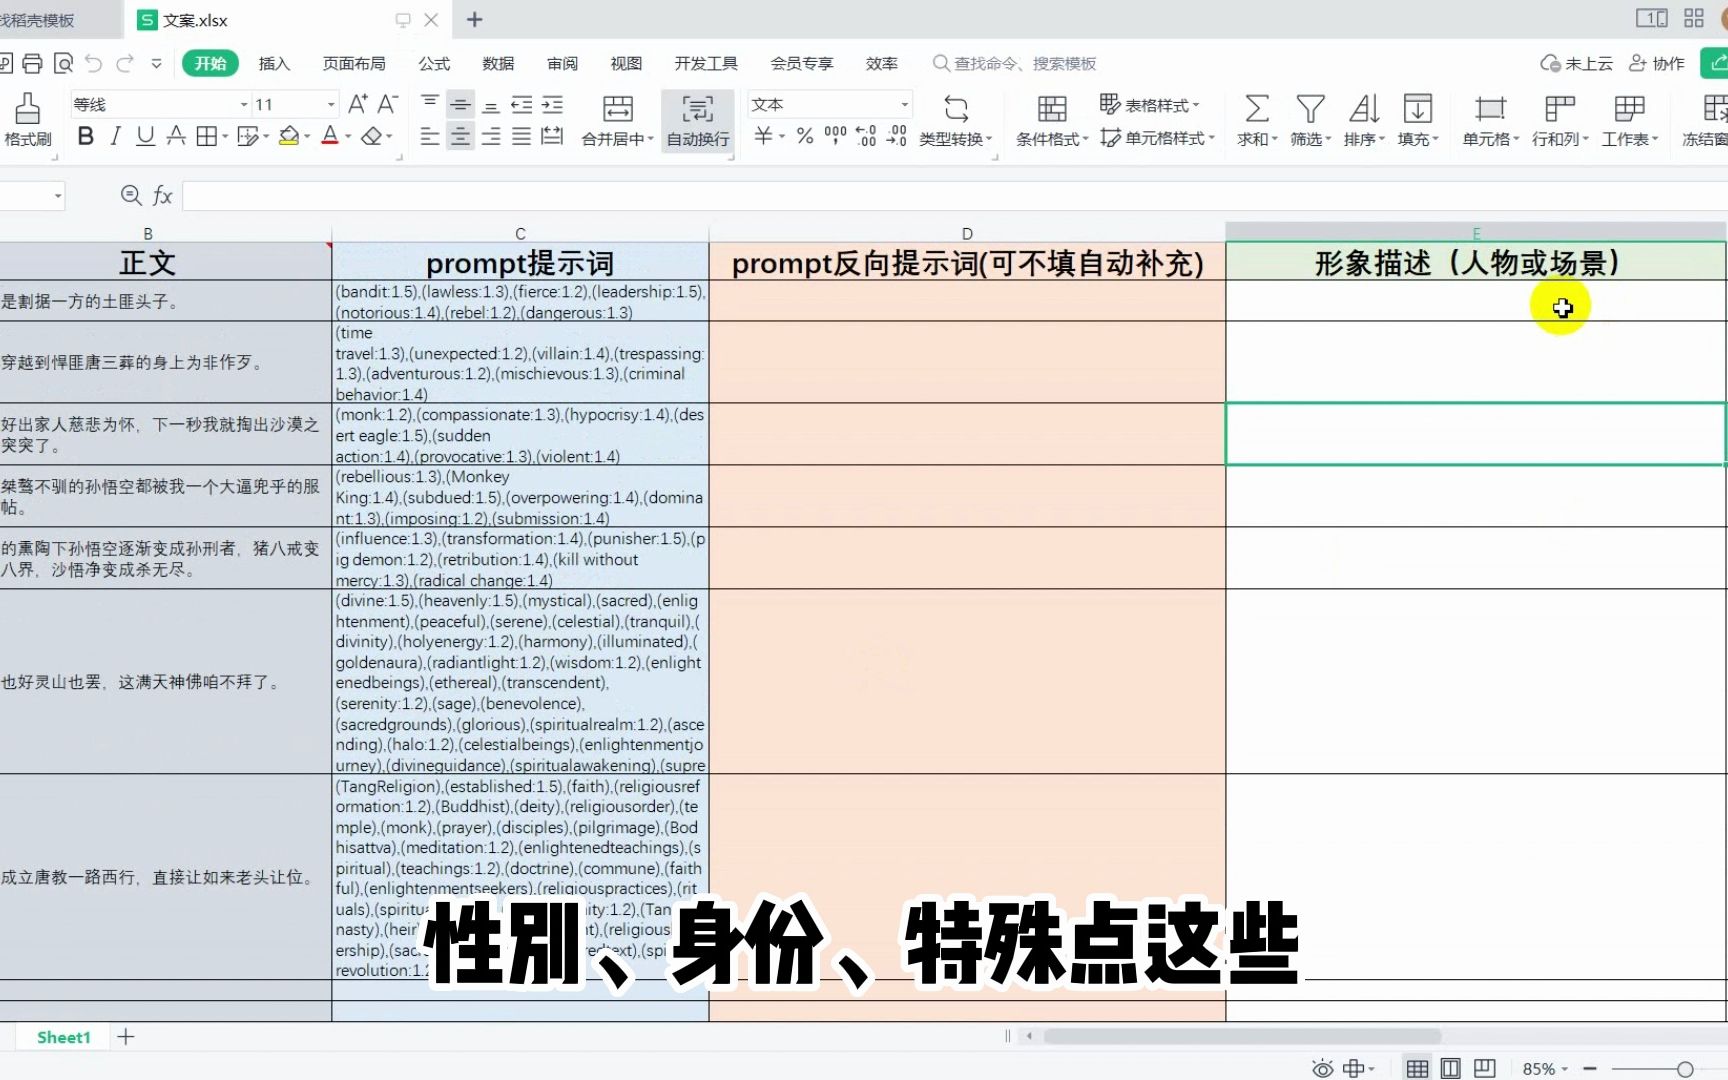1728x1080 pixels.
Task: Click the Sum (求和) button
Action: point(1257,120)
